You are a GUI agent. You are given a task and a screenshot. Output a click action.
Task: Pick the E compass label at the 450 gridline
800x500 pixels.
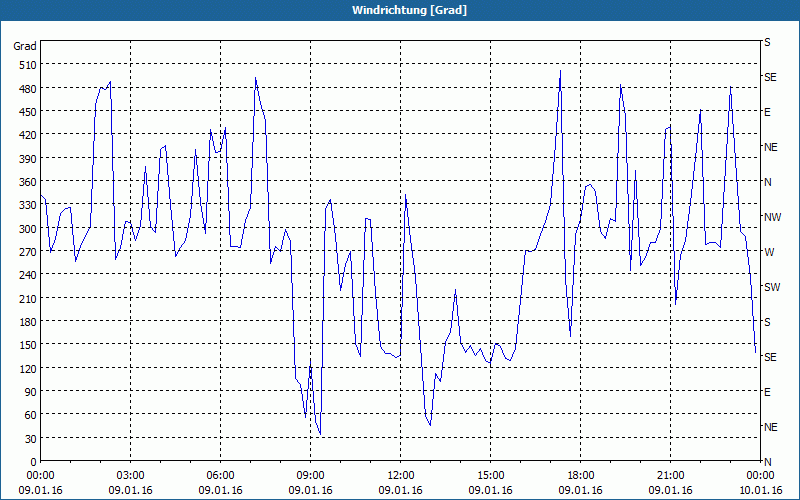pos(767,112)
